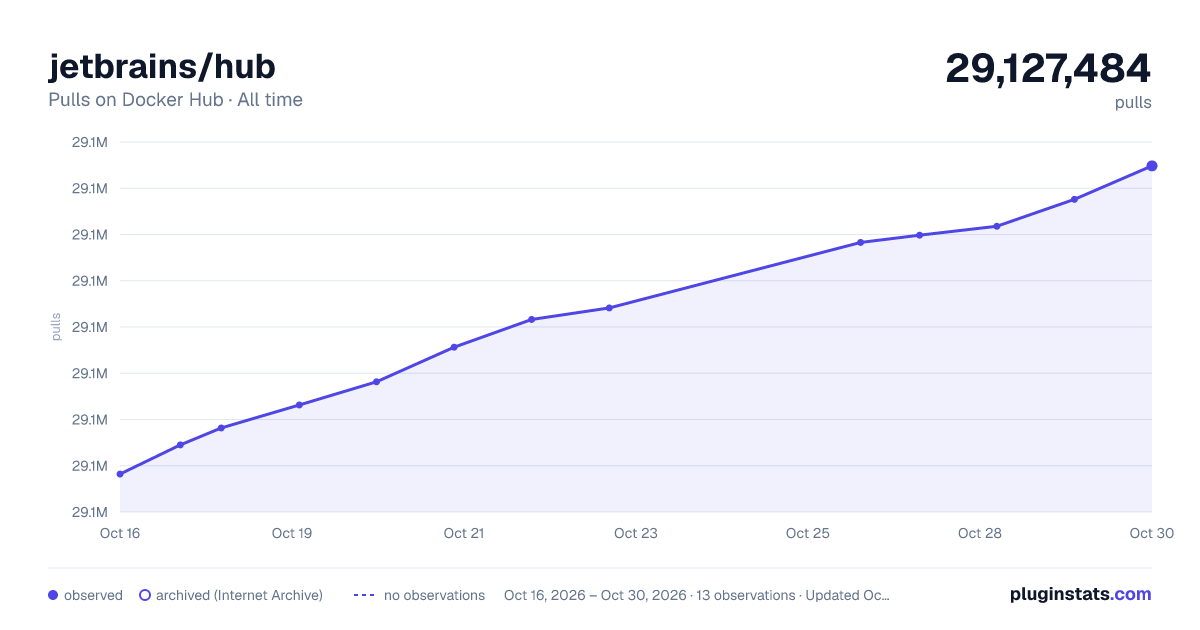Select the last data point before the long gap
Image resolution: width=1200 pixels, height=630 pixels.
pyautogui.click(x=609, y=308)
